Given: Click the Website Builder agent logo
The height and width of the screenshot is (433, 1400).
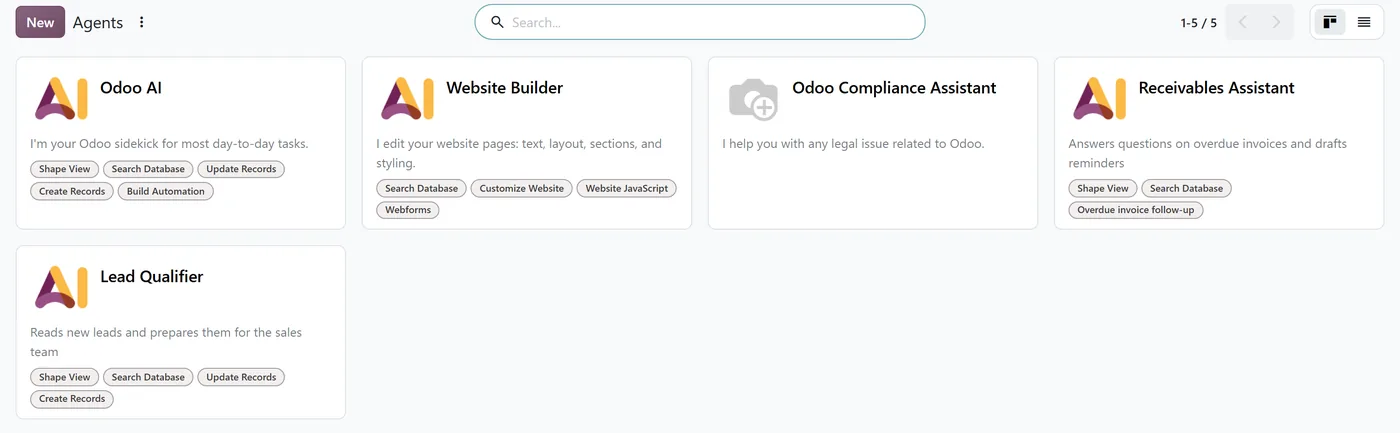Looking at the screenshot, I should click(407, 98).
